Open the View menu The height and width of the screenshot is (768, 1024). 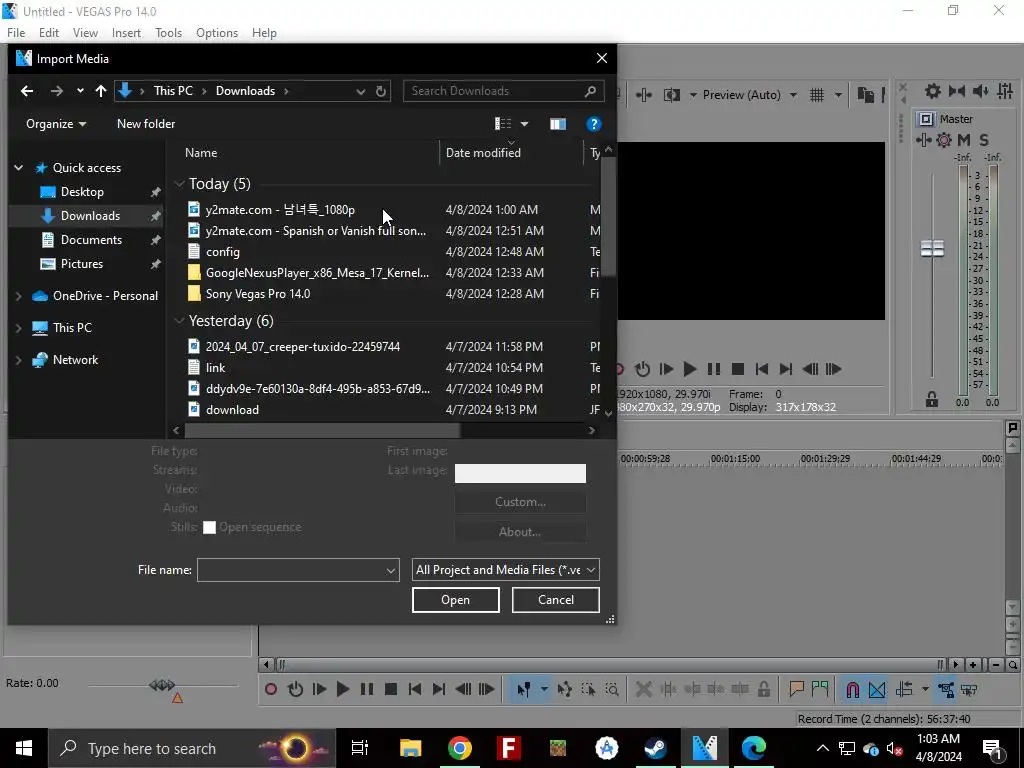(x=85, y=33)
